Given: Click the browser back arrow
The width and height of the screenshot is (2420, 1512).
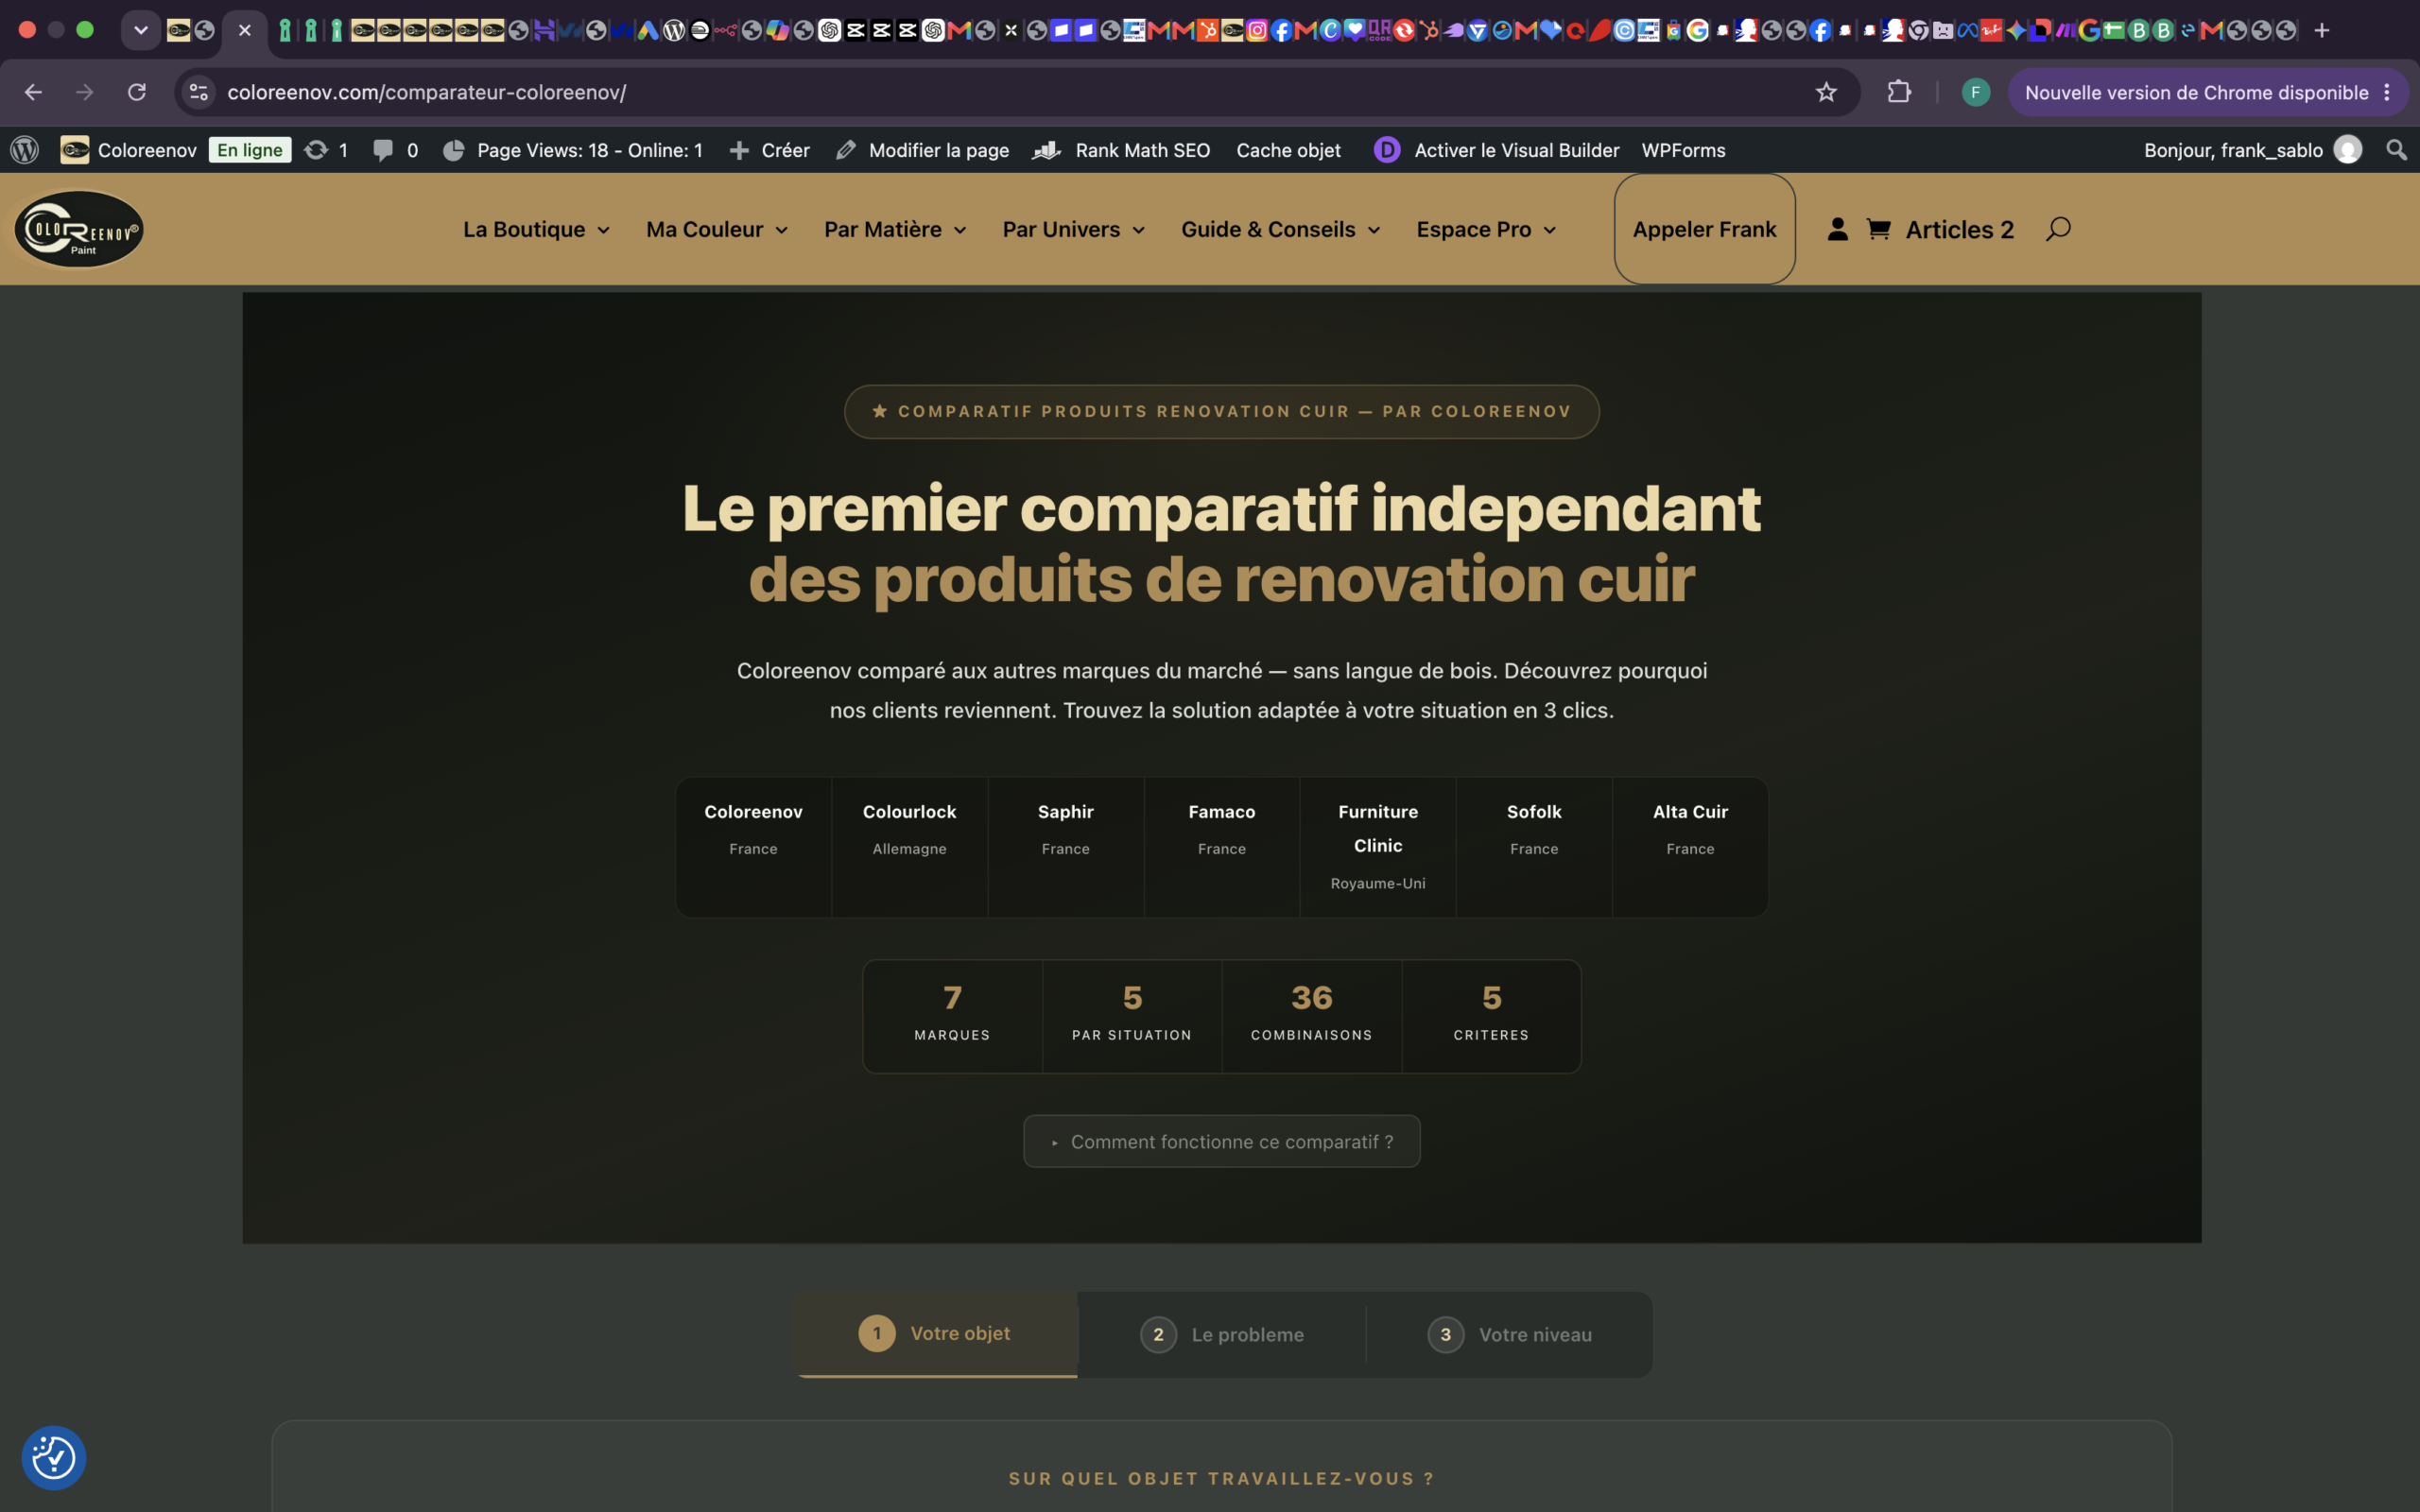Looking at the screenshot, I should click(x=33, y=92).
